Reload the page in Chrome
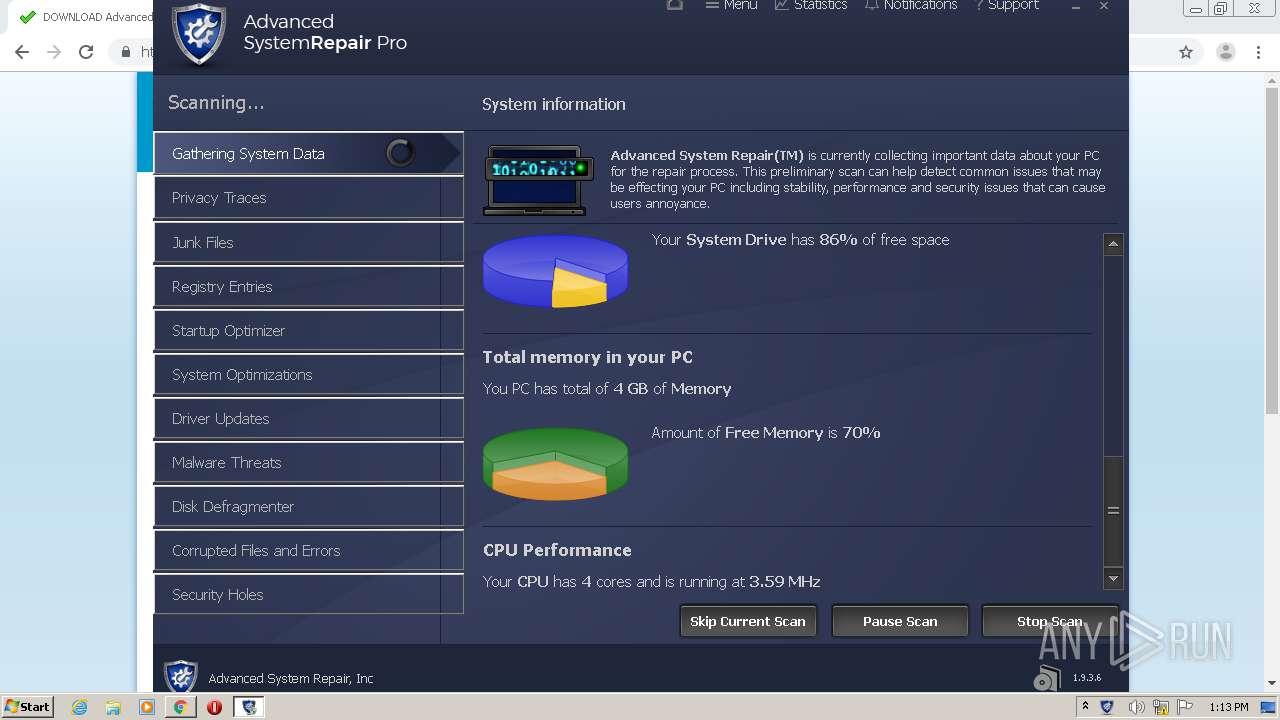Viewport: 1280px width, 720px height. coord(86,52)
